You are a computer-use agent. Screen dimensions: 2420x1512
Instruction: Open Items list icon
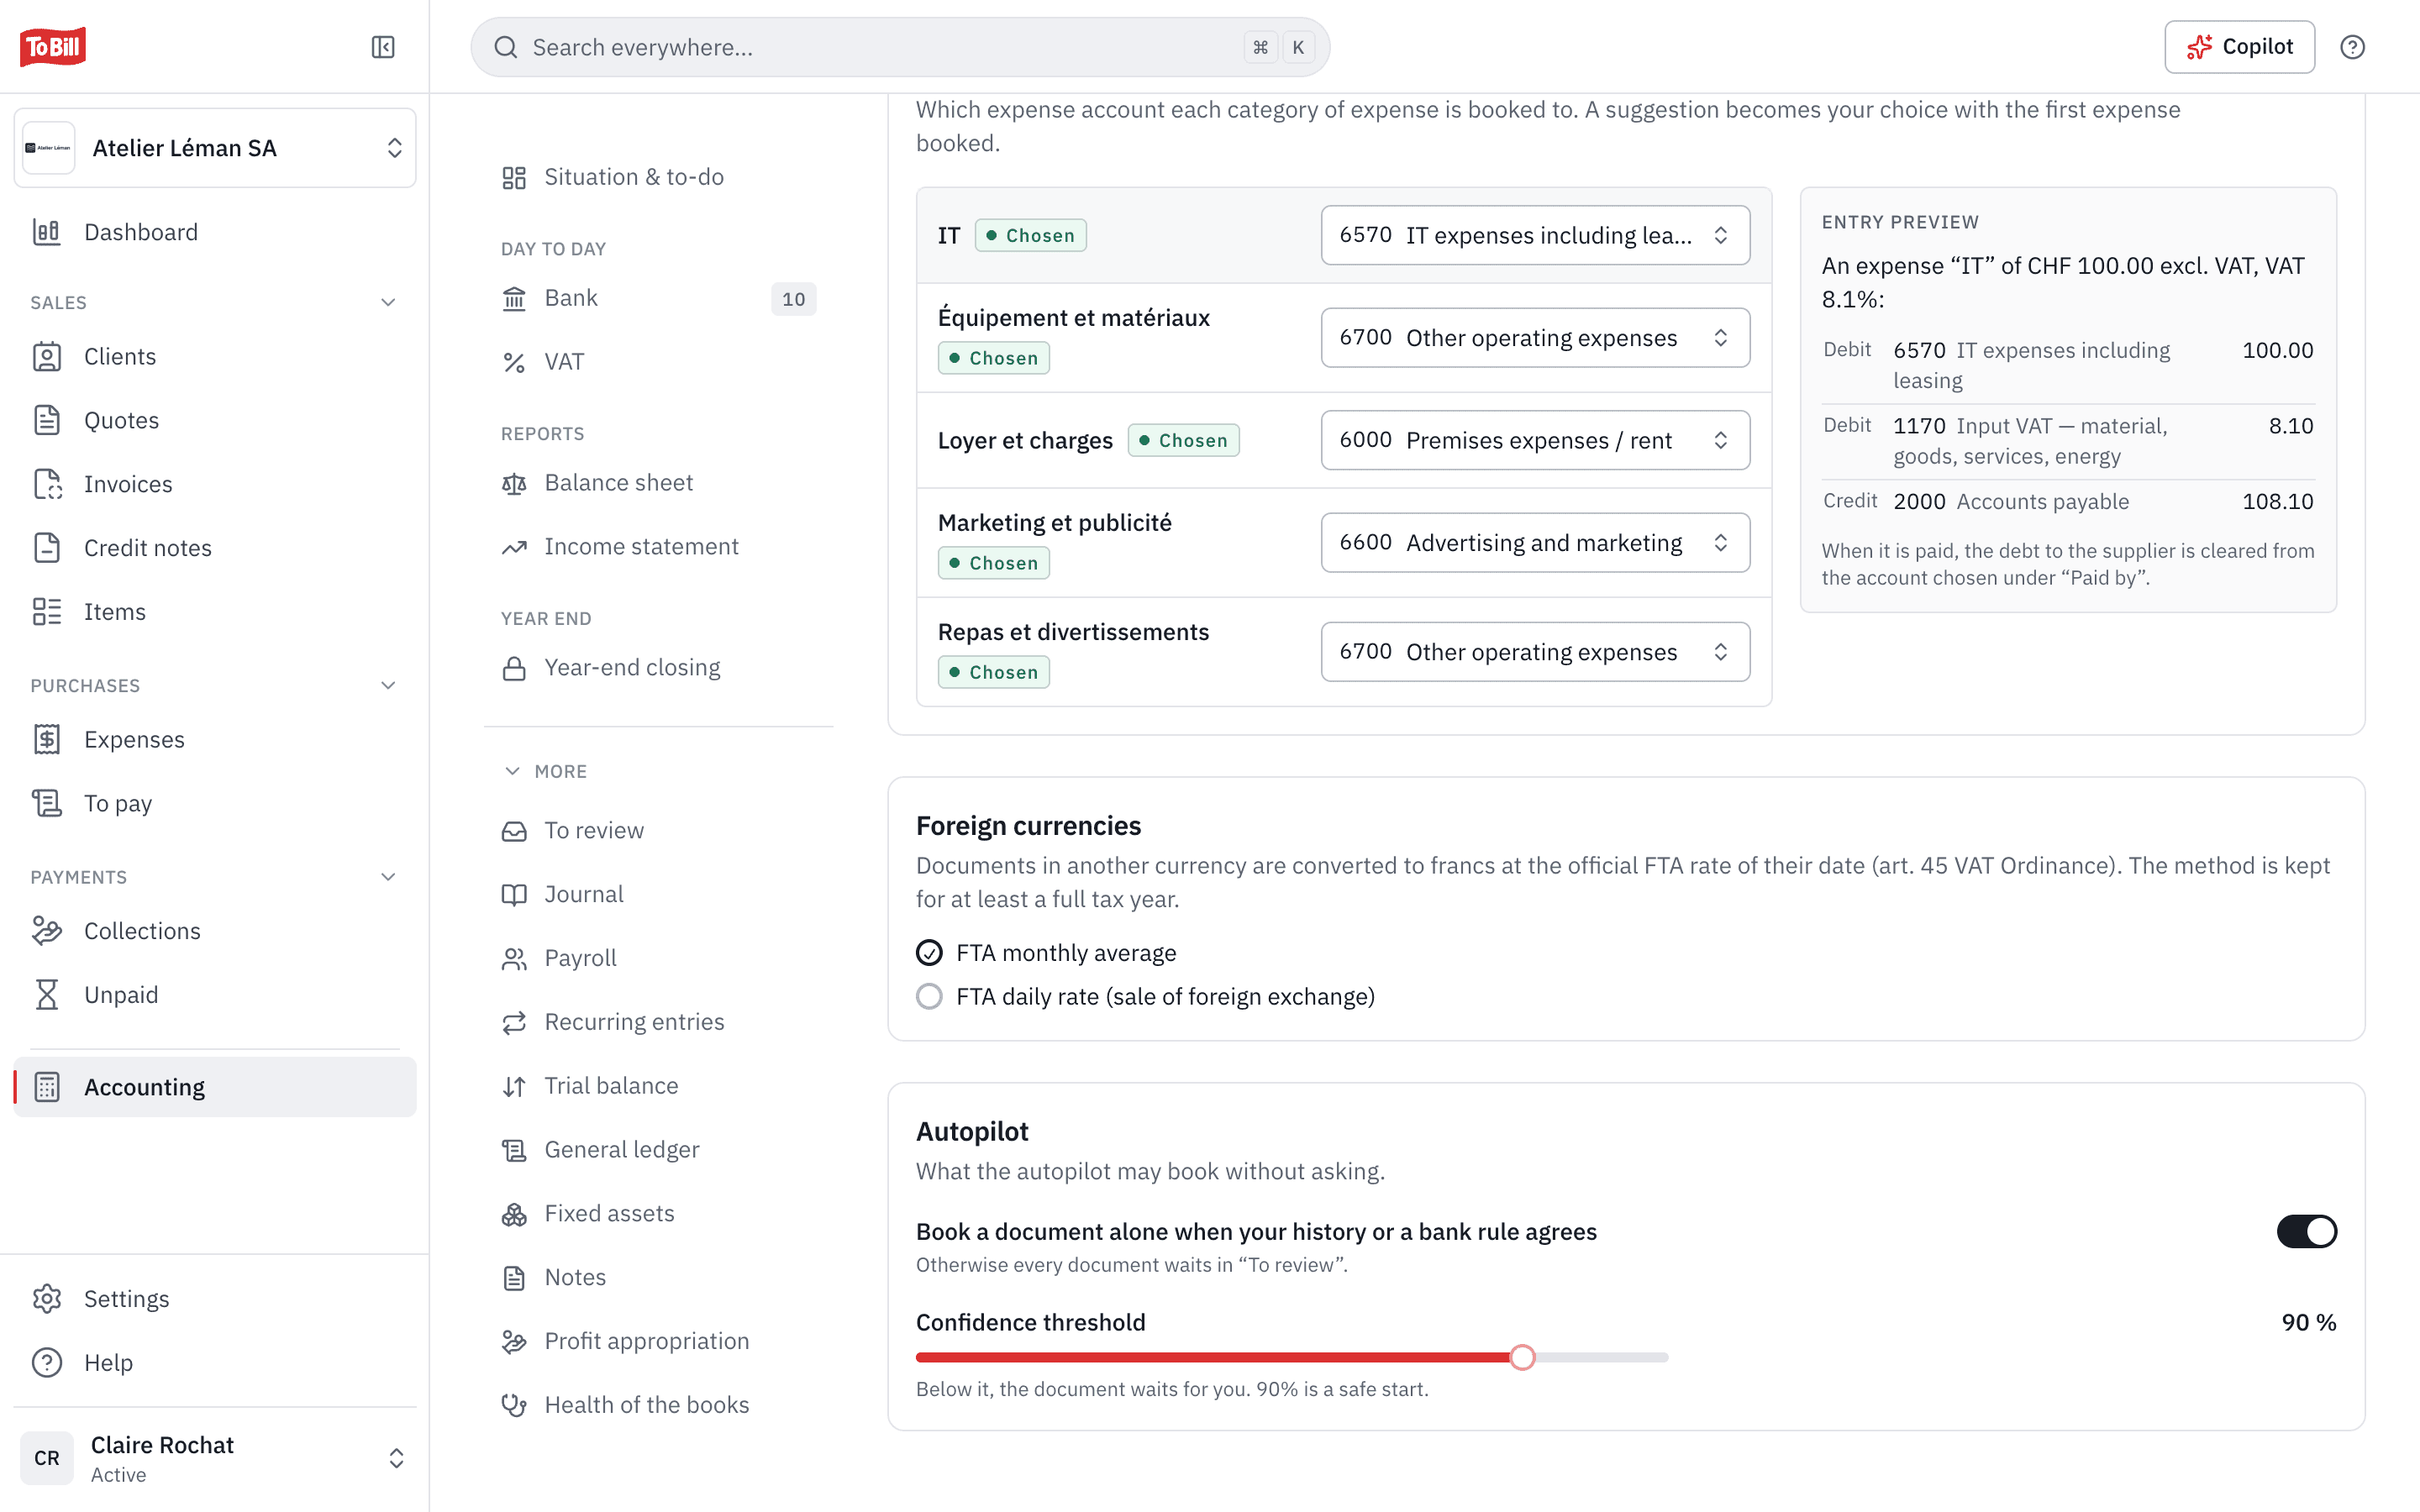(x=47, y=612)
